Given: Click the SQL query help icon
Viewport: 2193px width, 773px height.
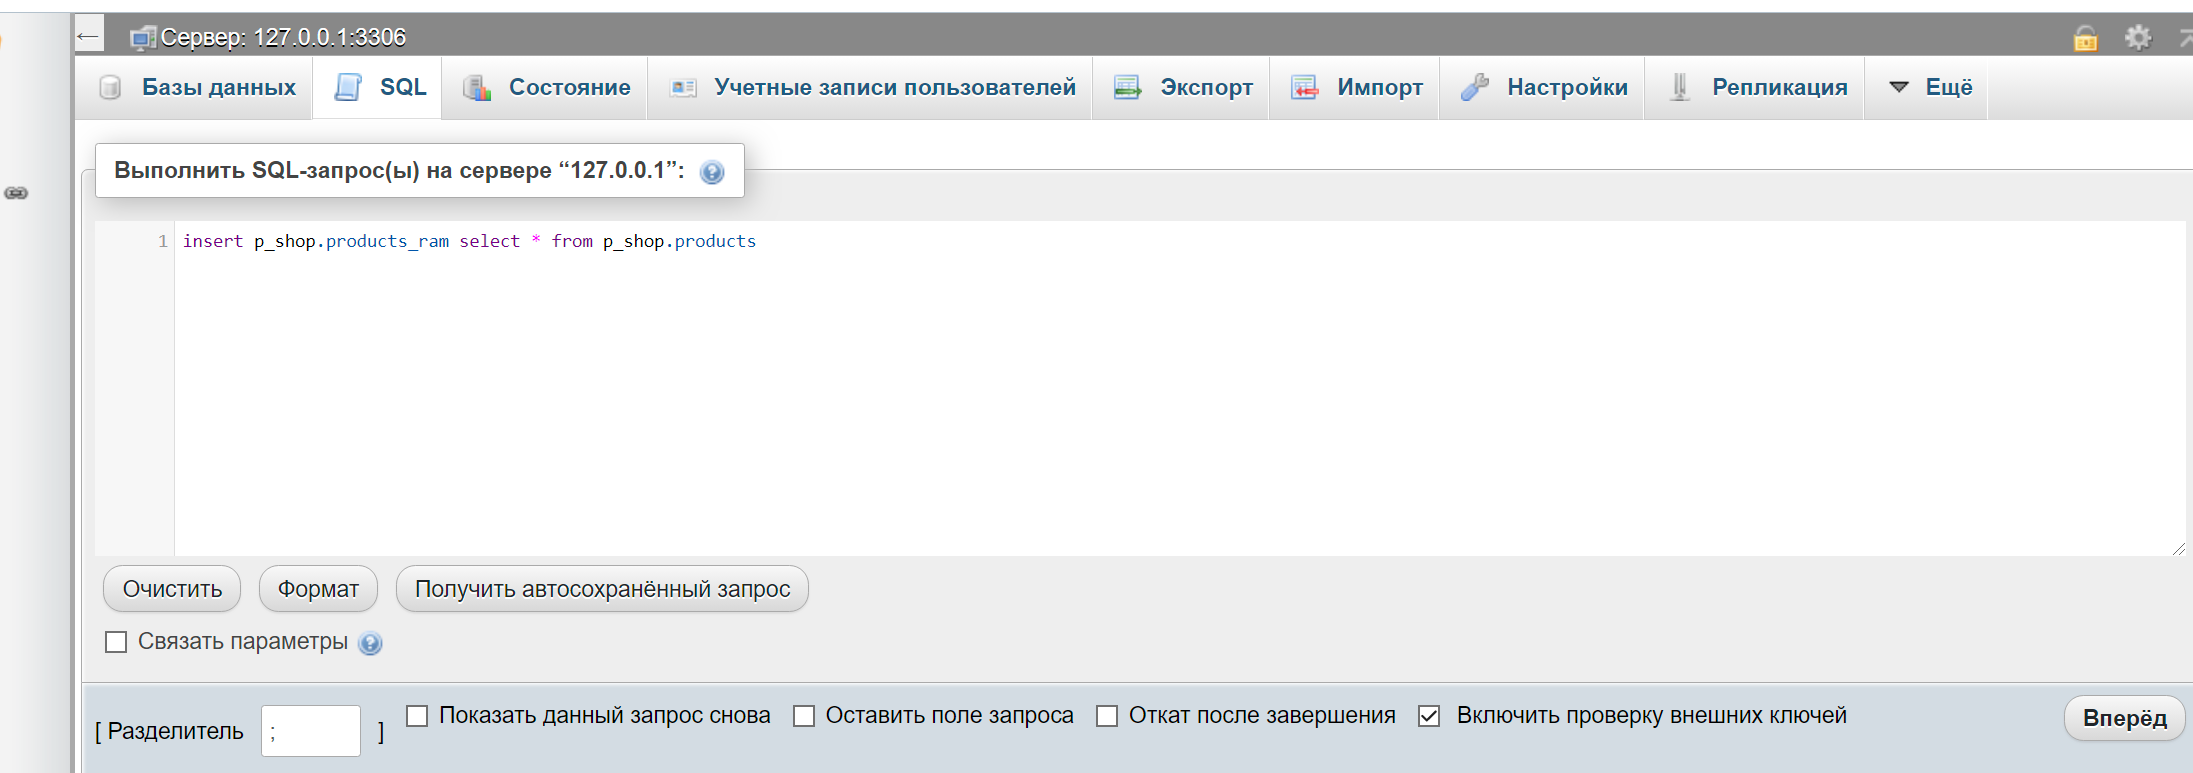Looking at the screenshot, I should (x=712, y=172).
